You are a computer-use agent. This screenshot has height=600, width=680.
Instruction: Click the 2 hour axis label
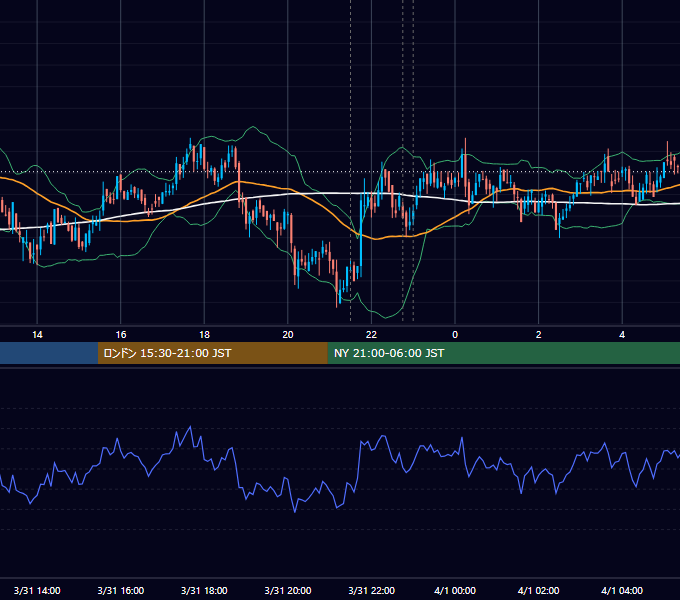(538, 335)
